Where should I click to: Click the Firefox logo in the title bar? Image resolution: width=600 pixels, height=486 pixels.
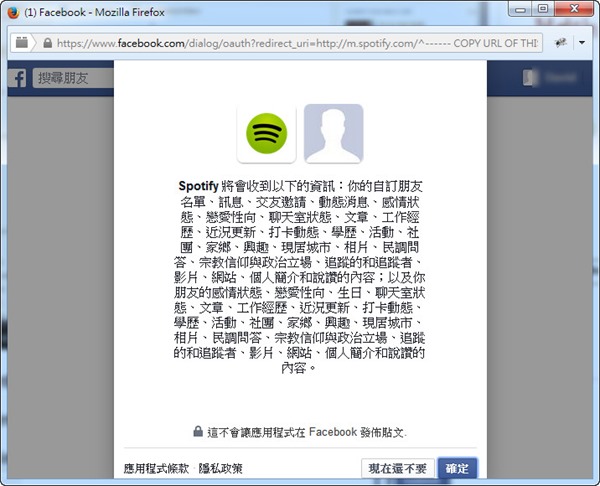tap(13, 13)
